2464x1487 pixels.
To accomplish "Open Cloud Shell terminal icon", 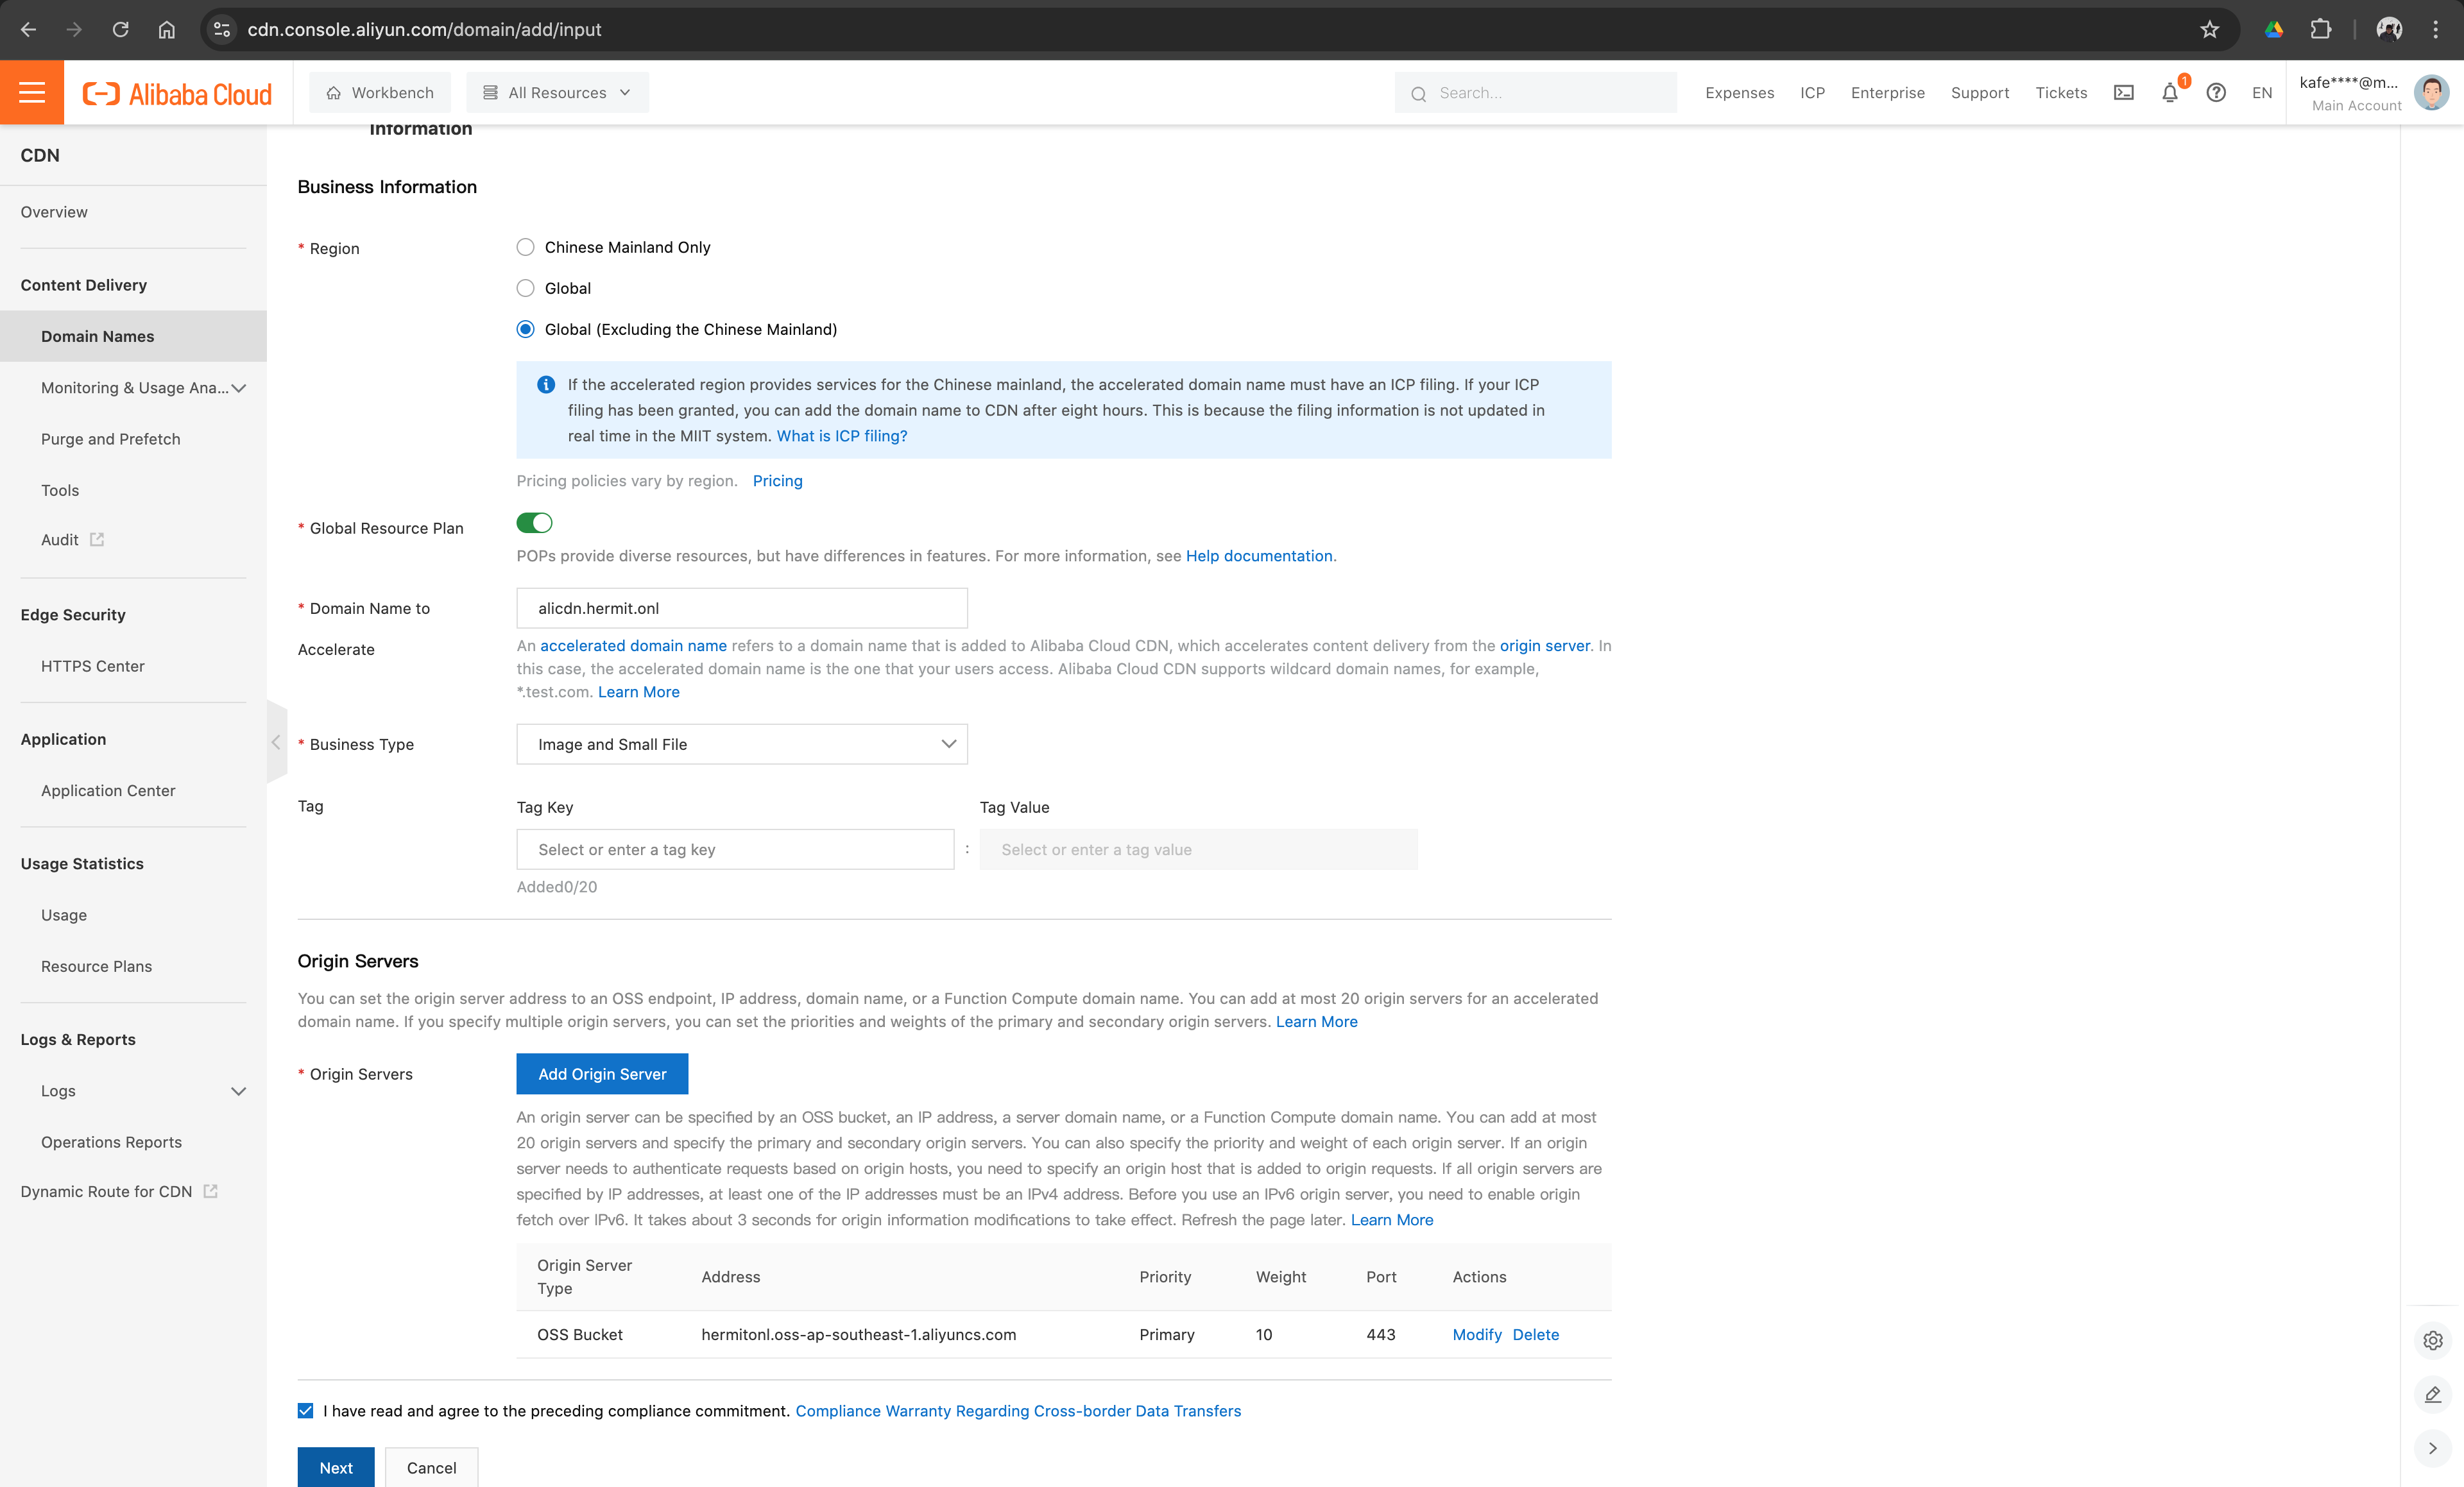I will pos(2123,92).
